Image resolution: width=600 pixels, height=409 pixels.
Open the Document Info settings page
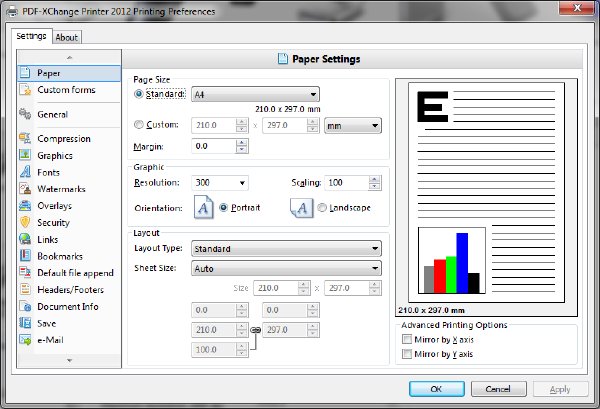pos(68,306)
